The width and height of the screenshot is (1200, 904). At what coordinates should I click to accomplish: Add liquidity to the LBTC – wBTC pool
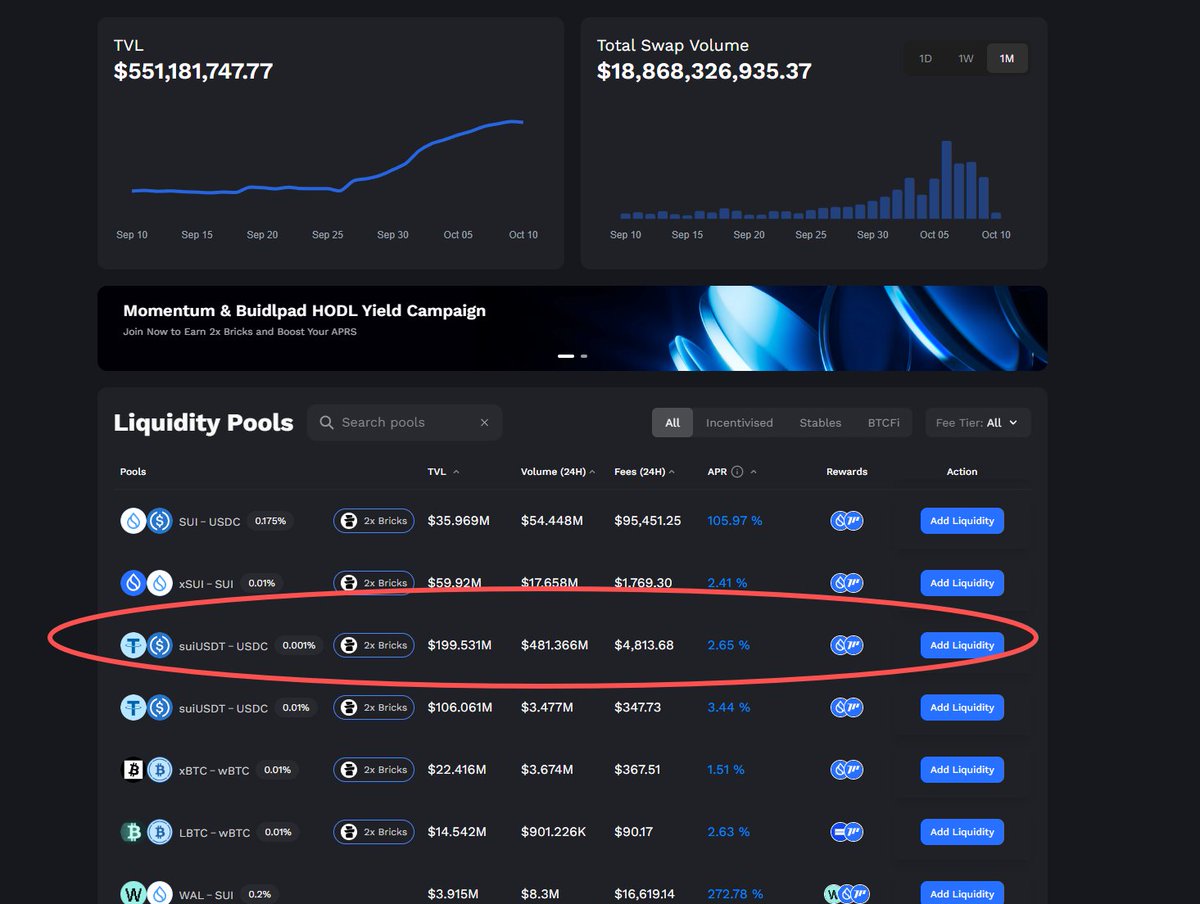point(962,832)
